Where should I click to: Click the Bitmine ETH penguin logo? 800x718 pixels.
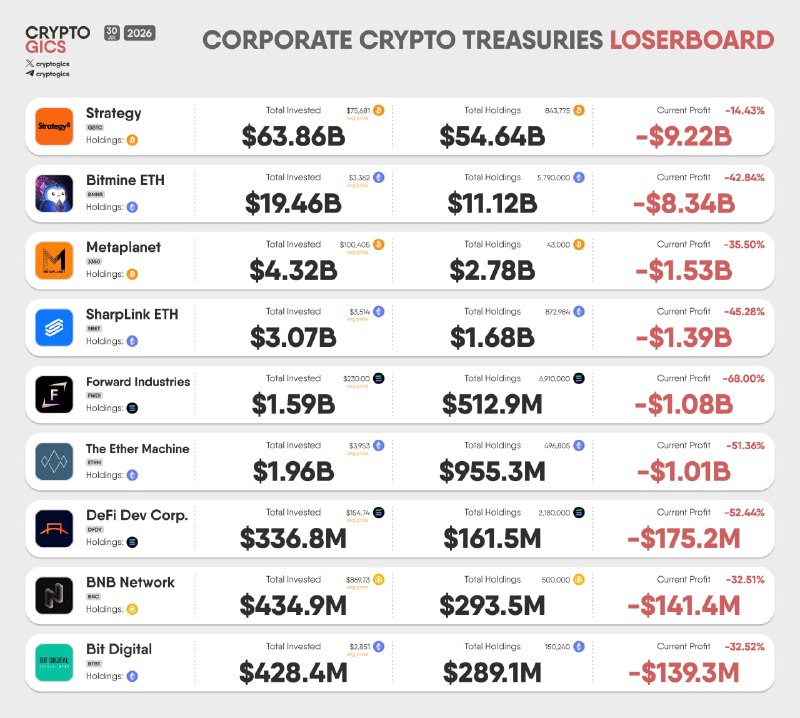(54, 193)
